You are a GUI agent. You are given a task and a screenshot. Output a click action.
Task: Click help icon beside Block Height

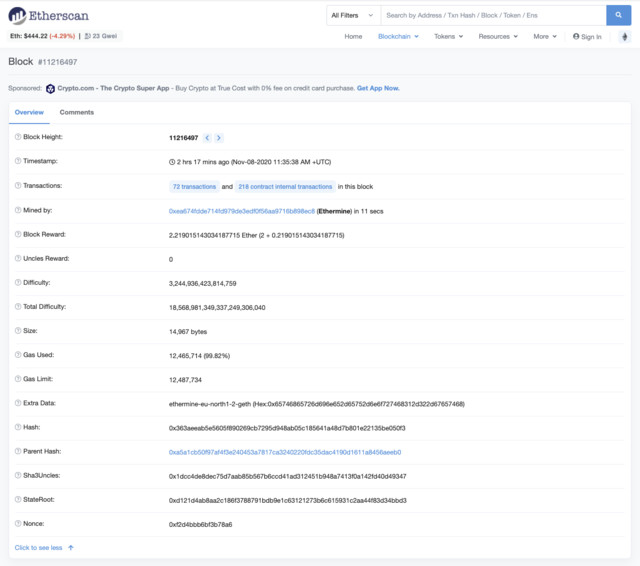[18, 137]
